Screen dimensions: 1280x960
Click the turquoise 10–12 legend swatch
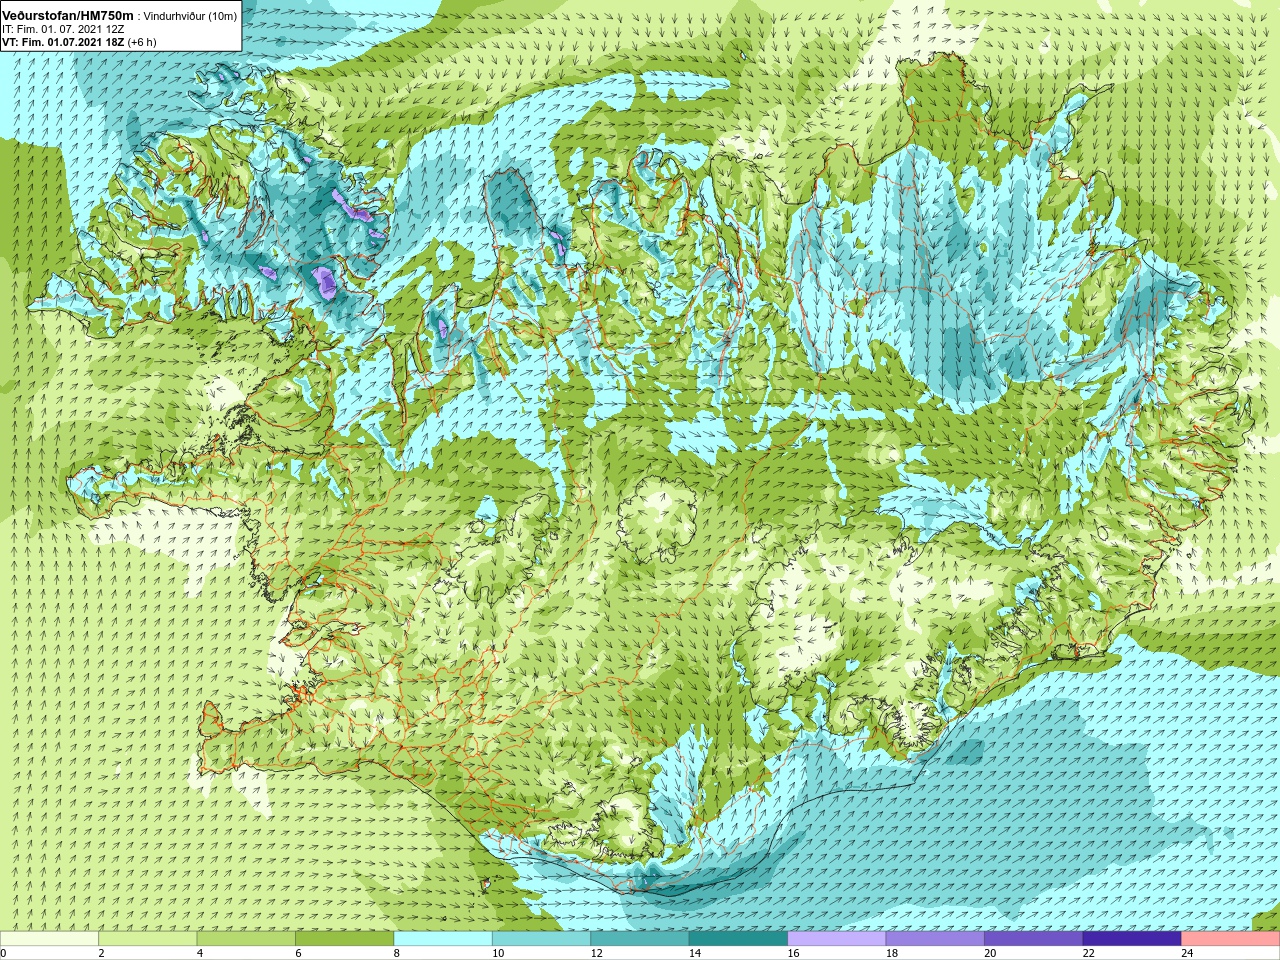[x=542, y=939]
